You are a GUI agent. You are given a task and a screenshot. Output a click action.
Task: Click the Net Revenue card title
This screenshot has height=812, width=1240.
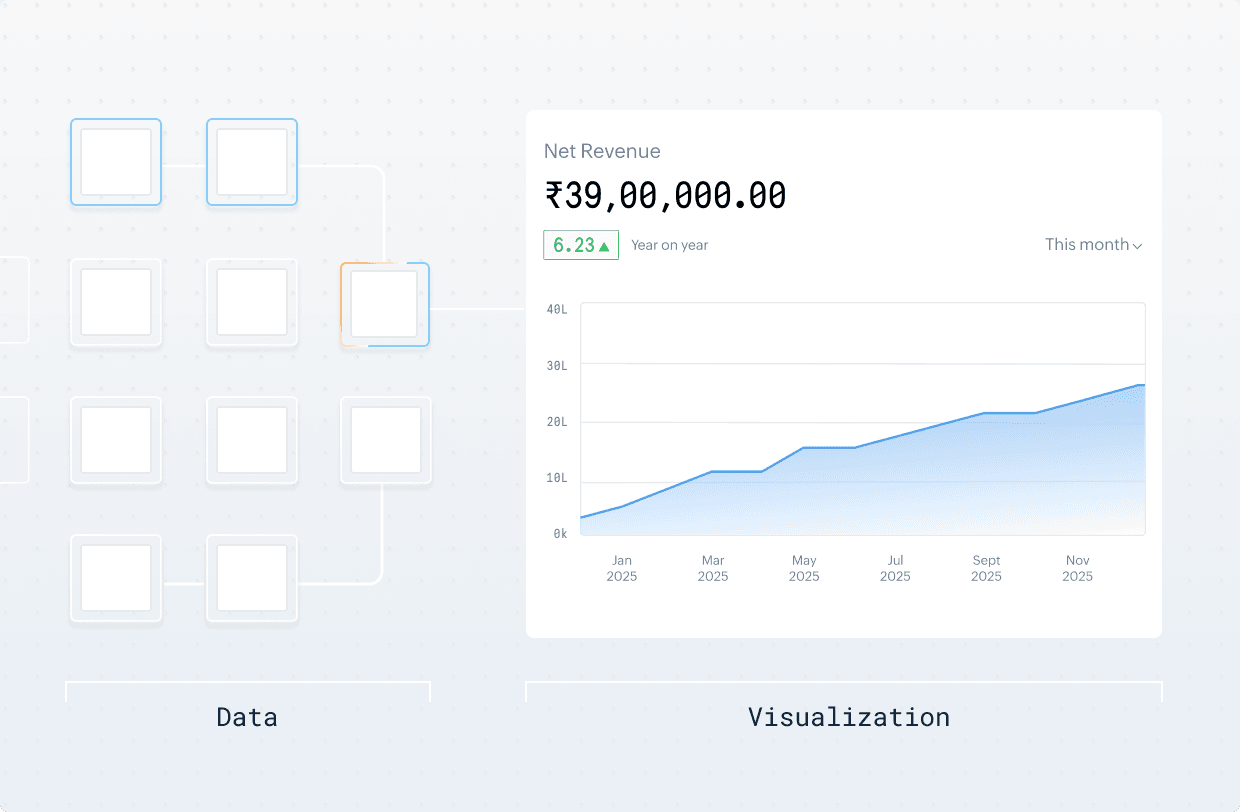point(602,151)
